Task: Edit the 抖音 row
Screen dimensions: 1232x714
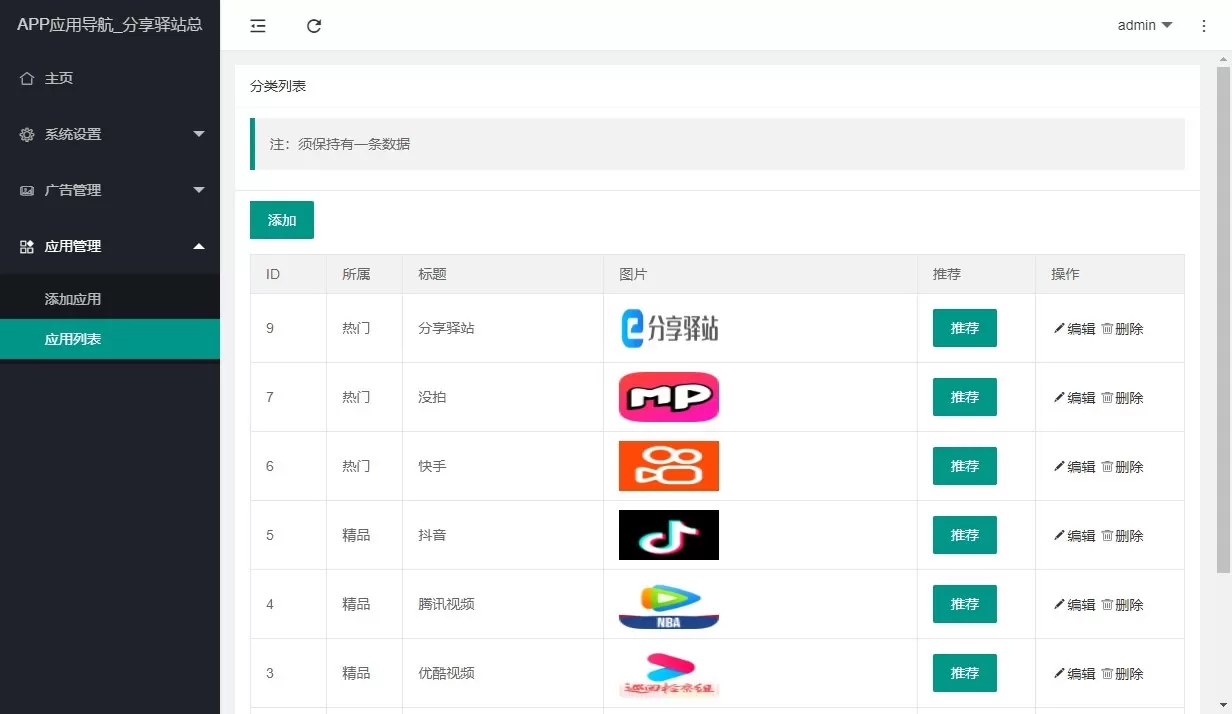Action: click(x=1075, y=536)
